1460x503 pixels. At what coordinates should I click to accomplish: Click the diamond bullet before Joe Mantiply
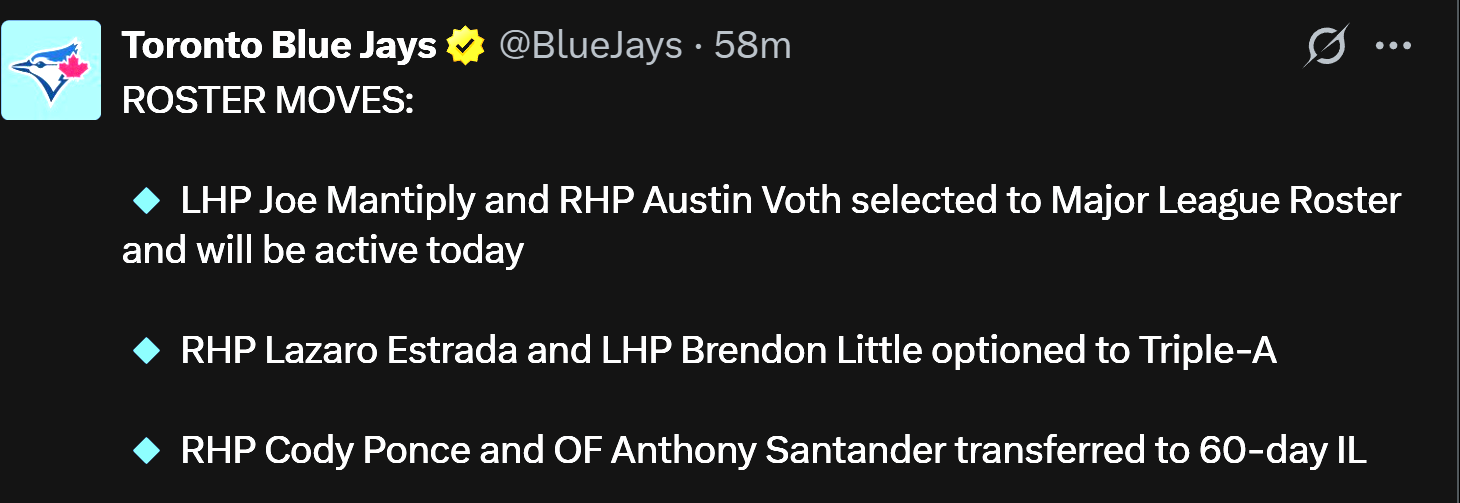click(x=146, y=201)
